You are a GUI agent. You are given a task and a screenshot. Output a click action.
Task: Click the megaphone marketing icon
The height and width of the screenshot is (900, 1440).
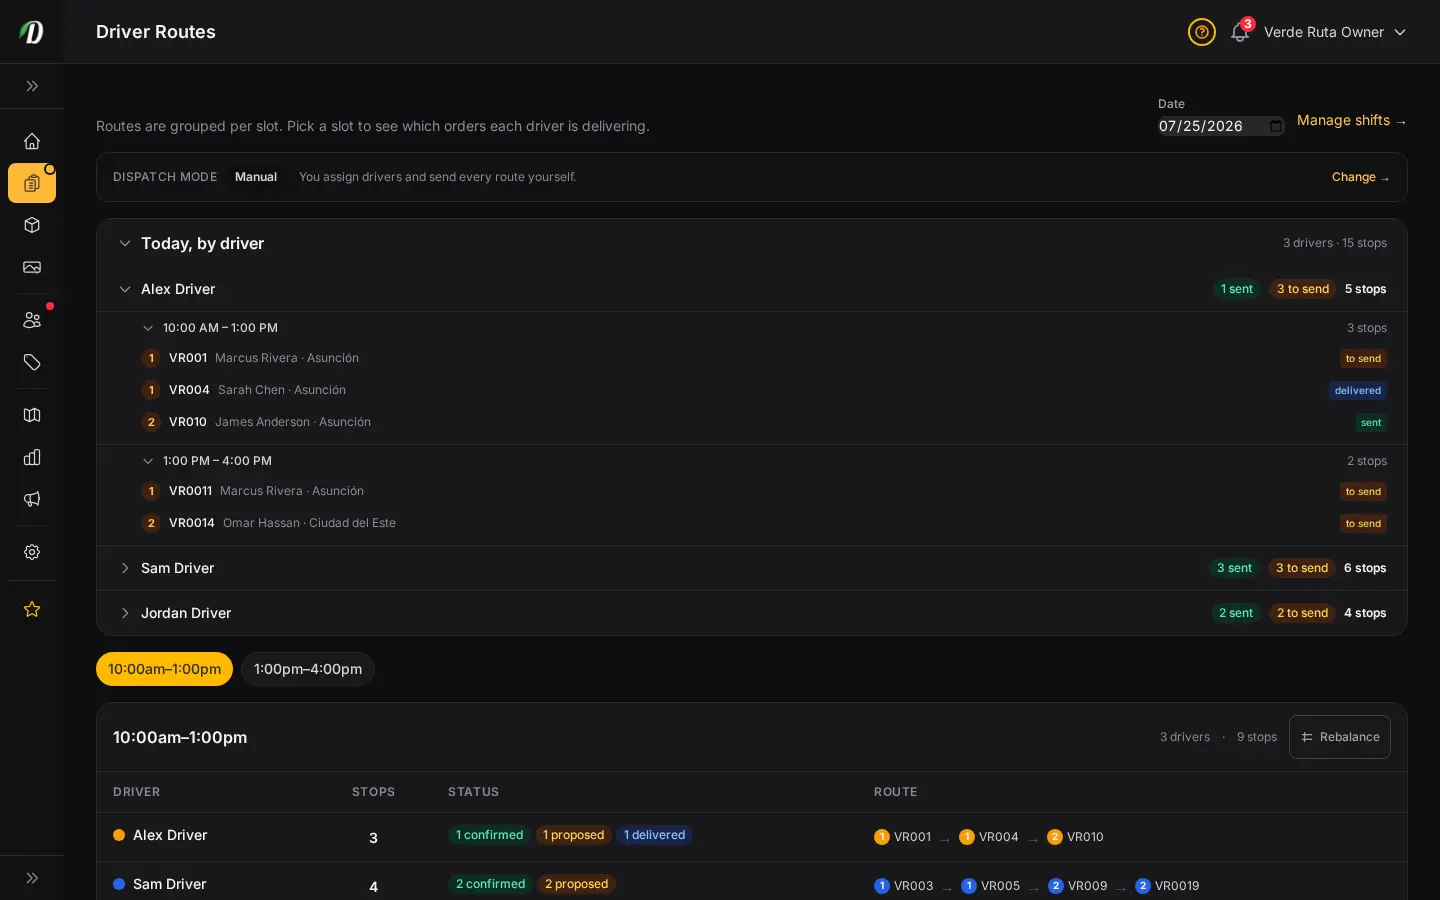[x=32, y=499]
